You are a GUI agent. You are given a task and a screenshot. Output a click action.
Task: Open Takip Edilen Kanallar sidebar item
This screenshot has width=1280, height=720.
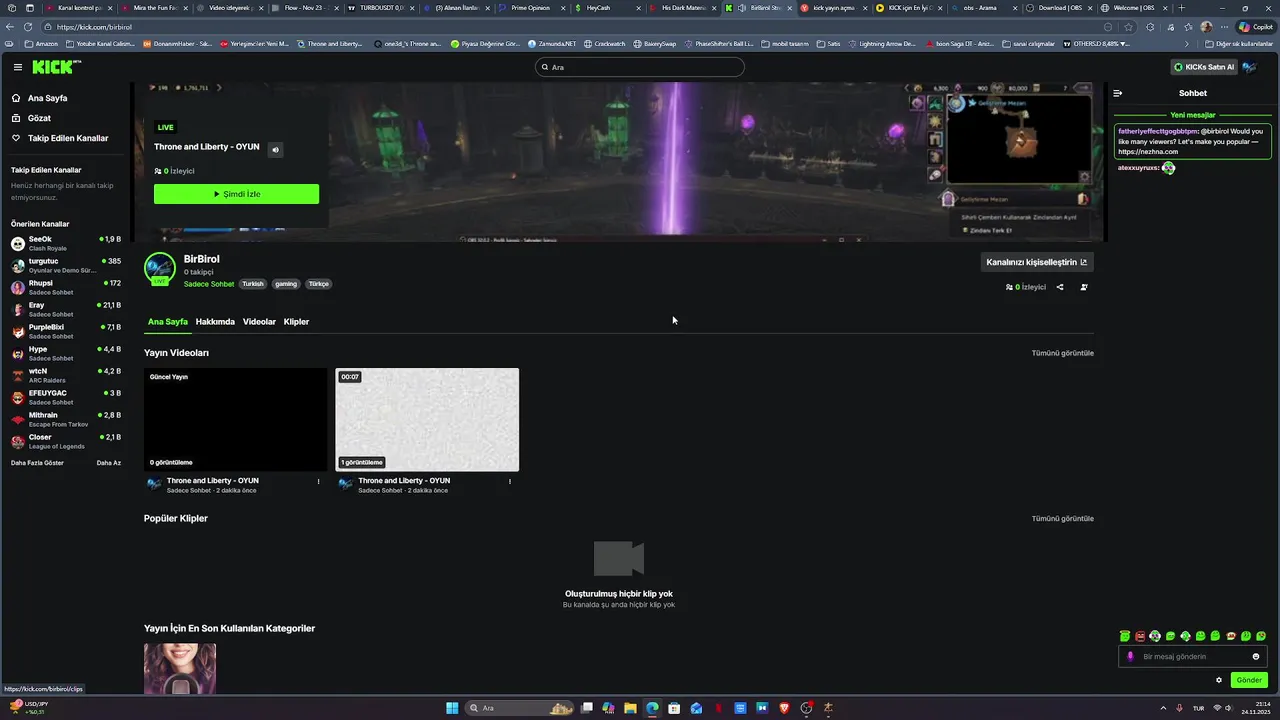(x=60, y=138)
